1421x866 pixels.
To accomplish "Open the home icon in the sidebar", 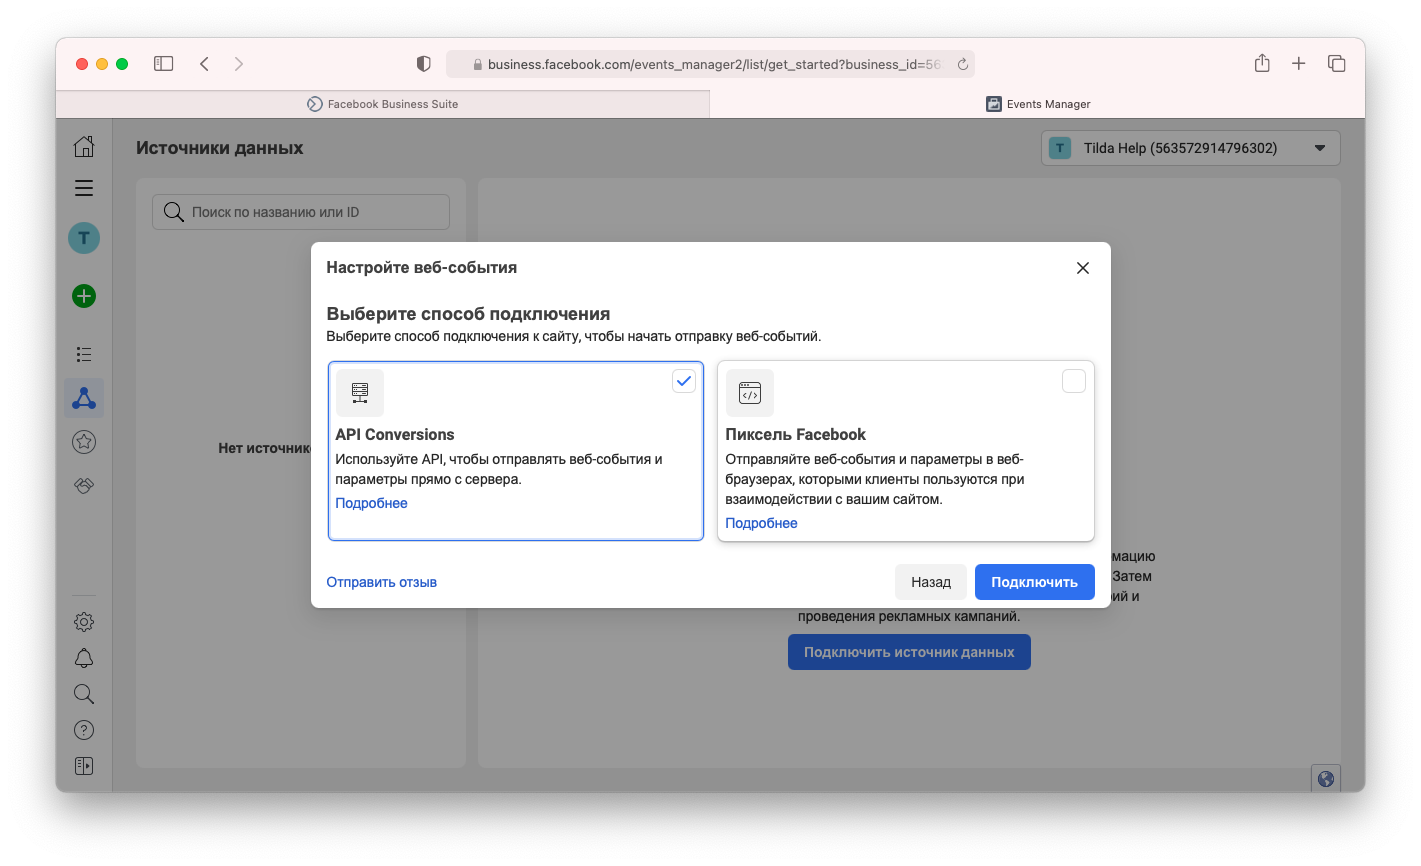I will click(x=84, y=146).
